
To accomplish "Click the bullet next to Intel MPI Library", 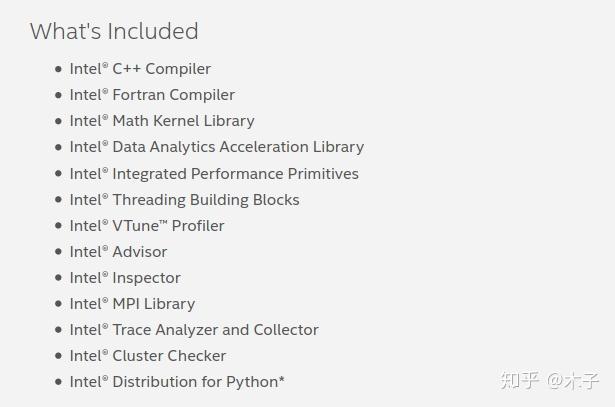I will tap(58, 304).
